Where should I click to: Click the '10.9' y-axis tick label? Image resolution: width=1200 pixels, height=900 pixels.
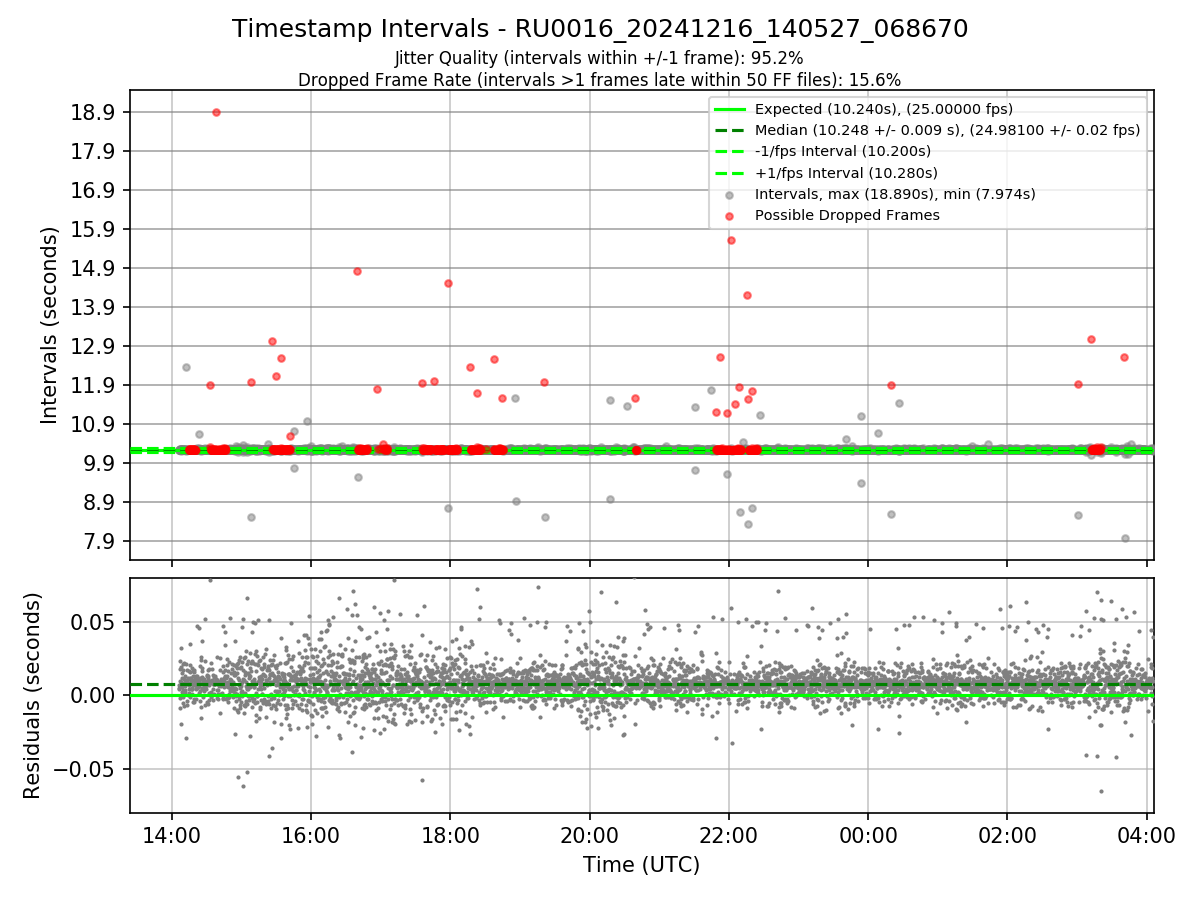coord(91,424)
